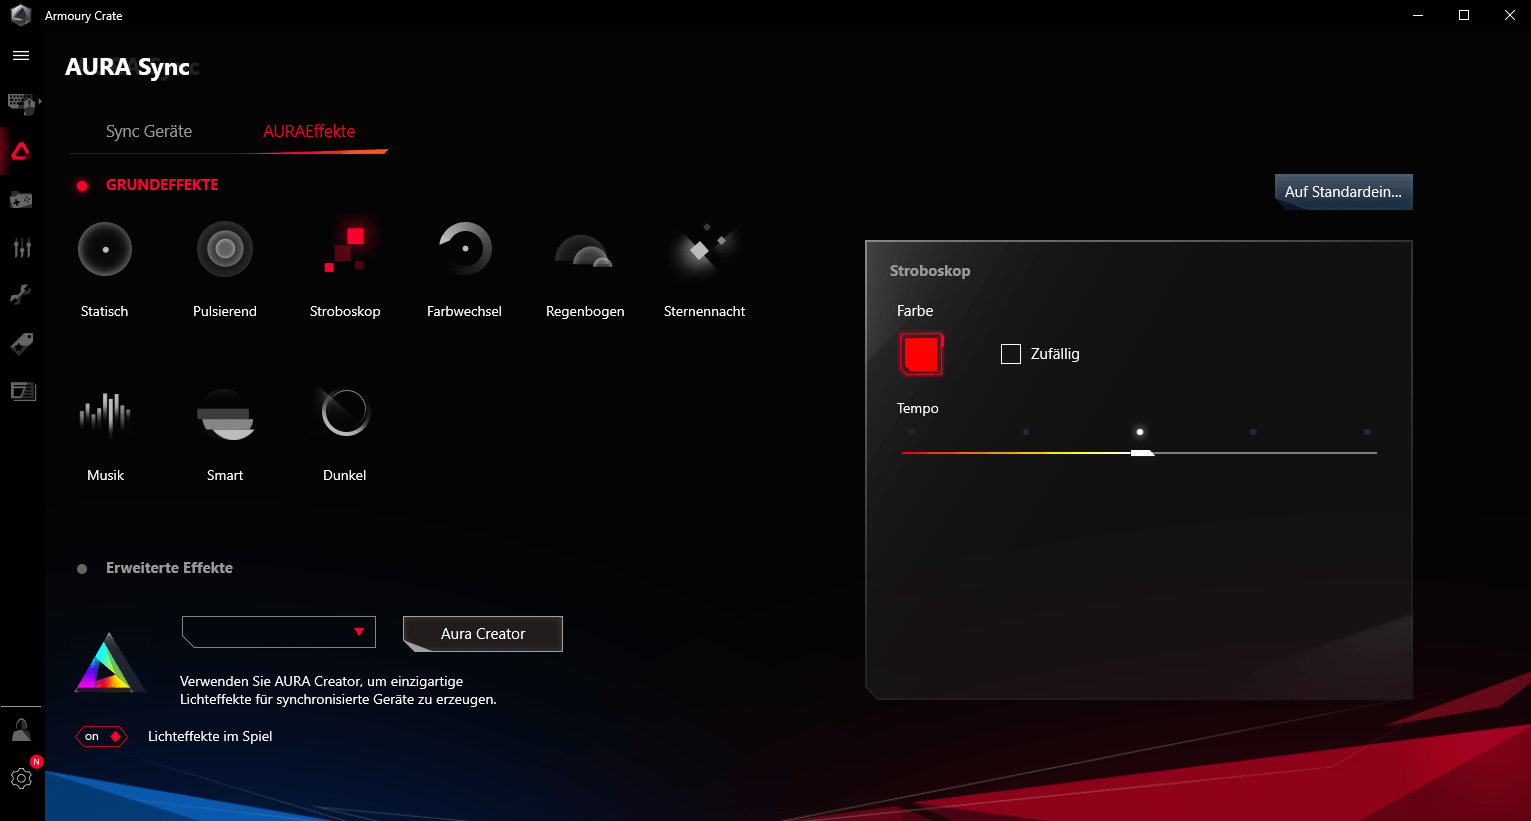Pick the Farbwechsel effect
Screen dimensions: 1531x821
pyautogui.click(x=465, y=249)
